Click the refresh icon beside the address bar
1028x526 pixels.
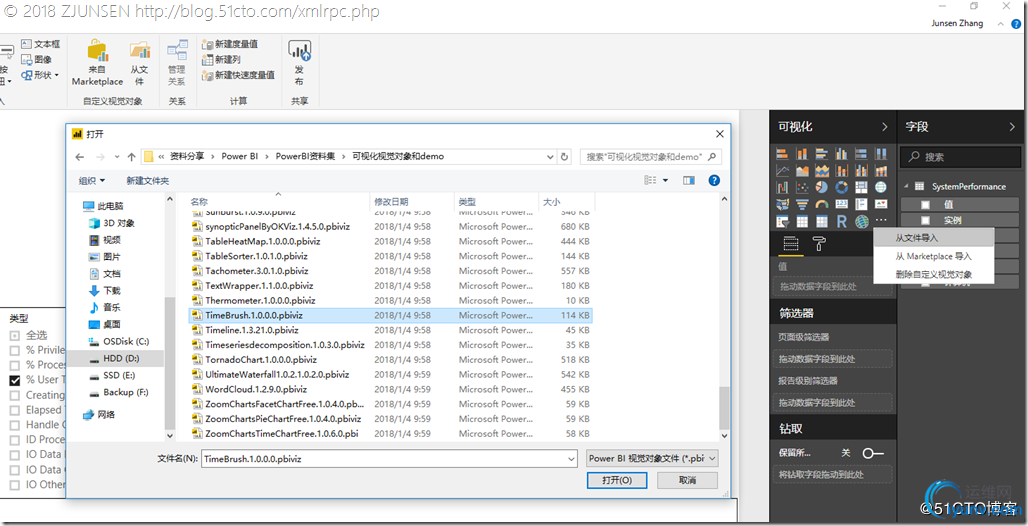(564, 157)
